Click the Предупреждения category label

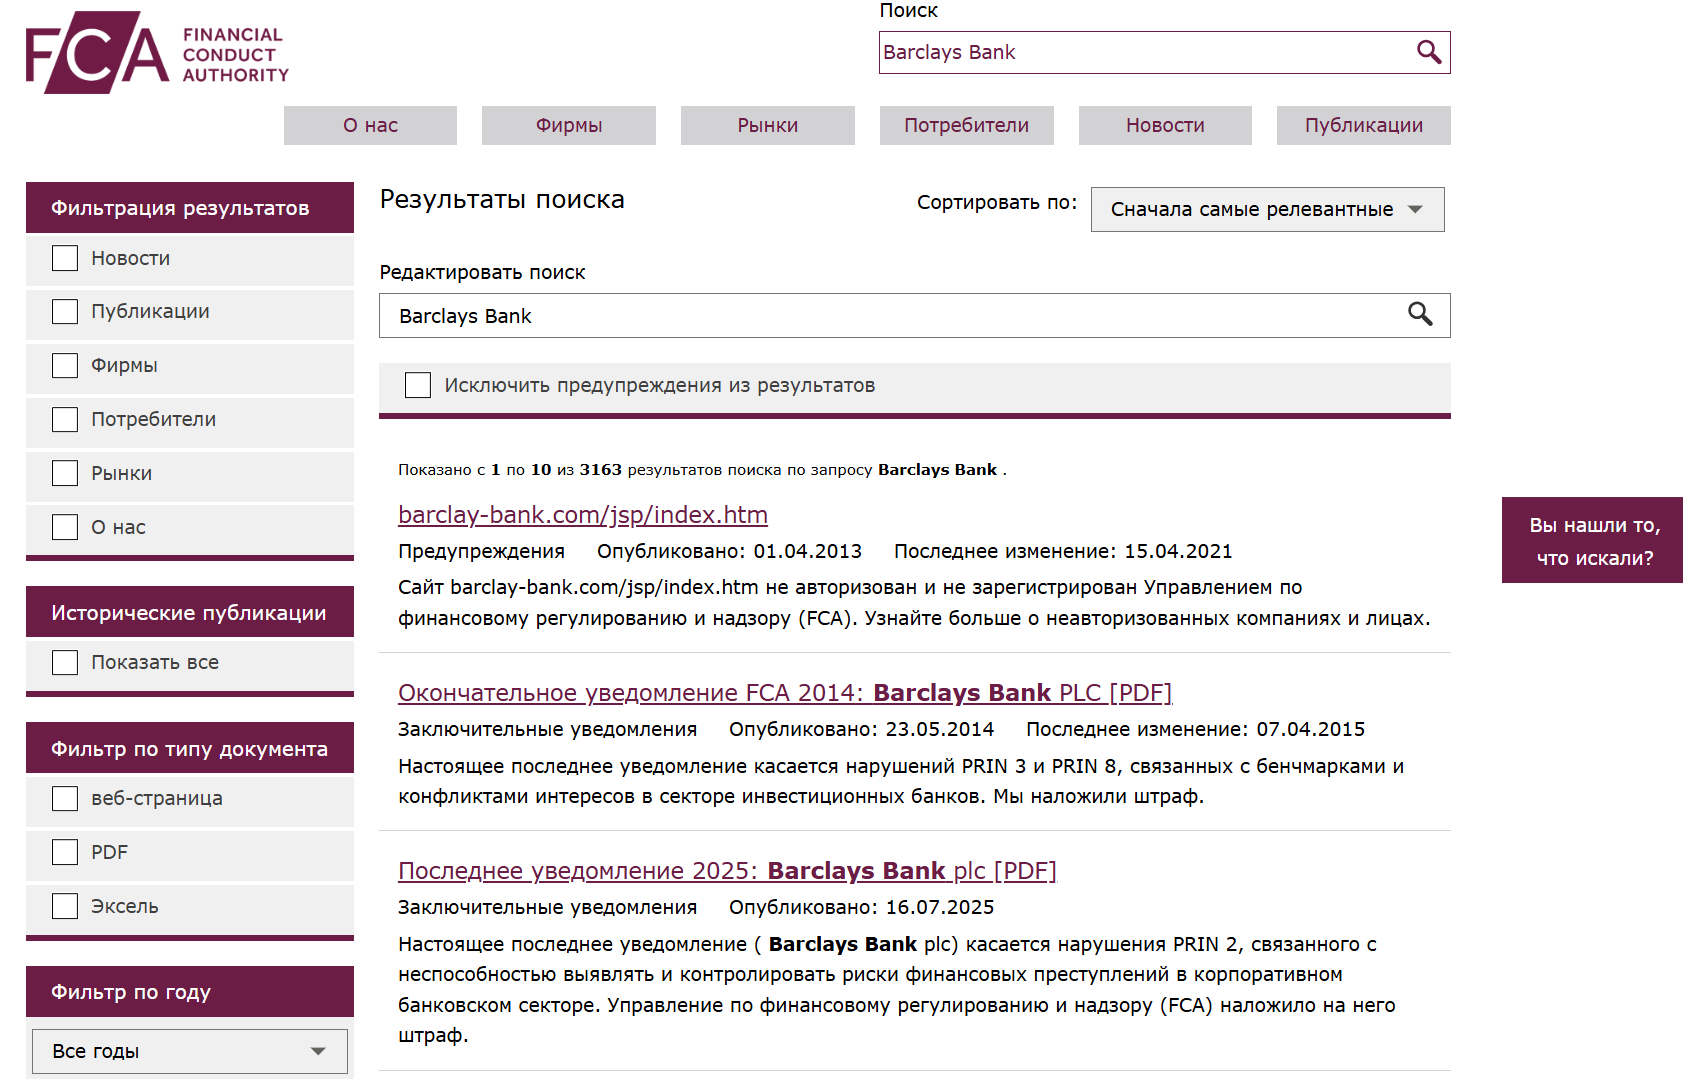481,551
